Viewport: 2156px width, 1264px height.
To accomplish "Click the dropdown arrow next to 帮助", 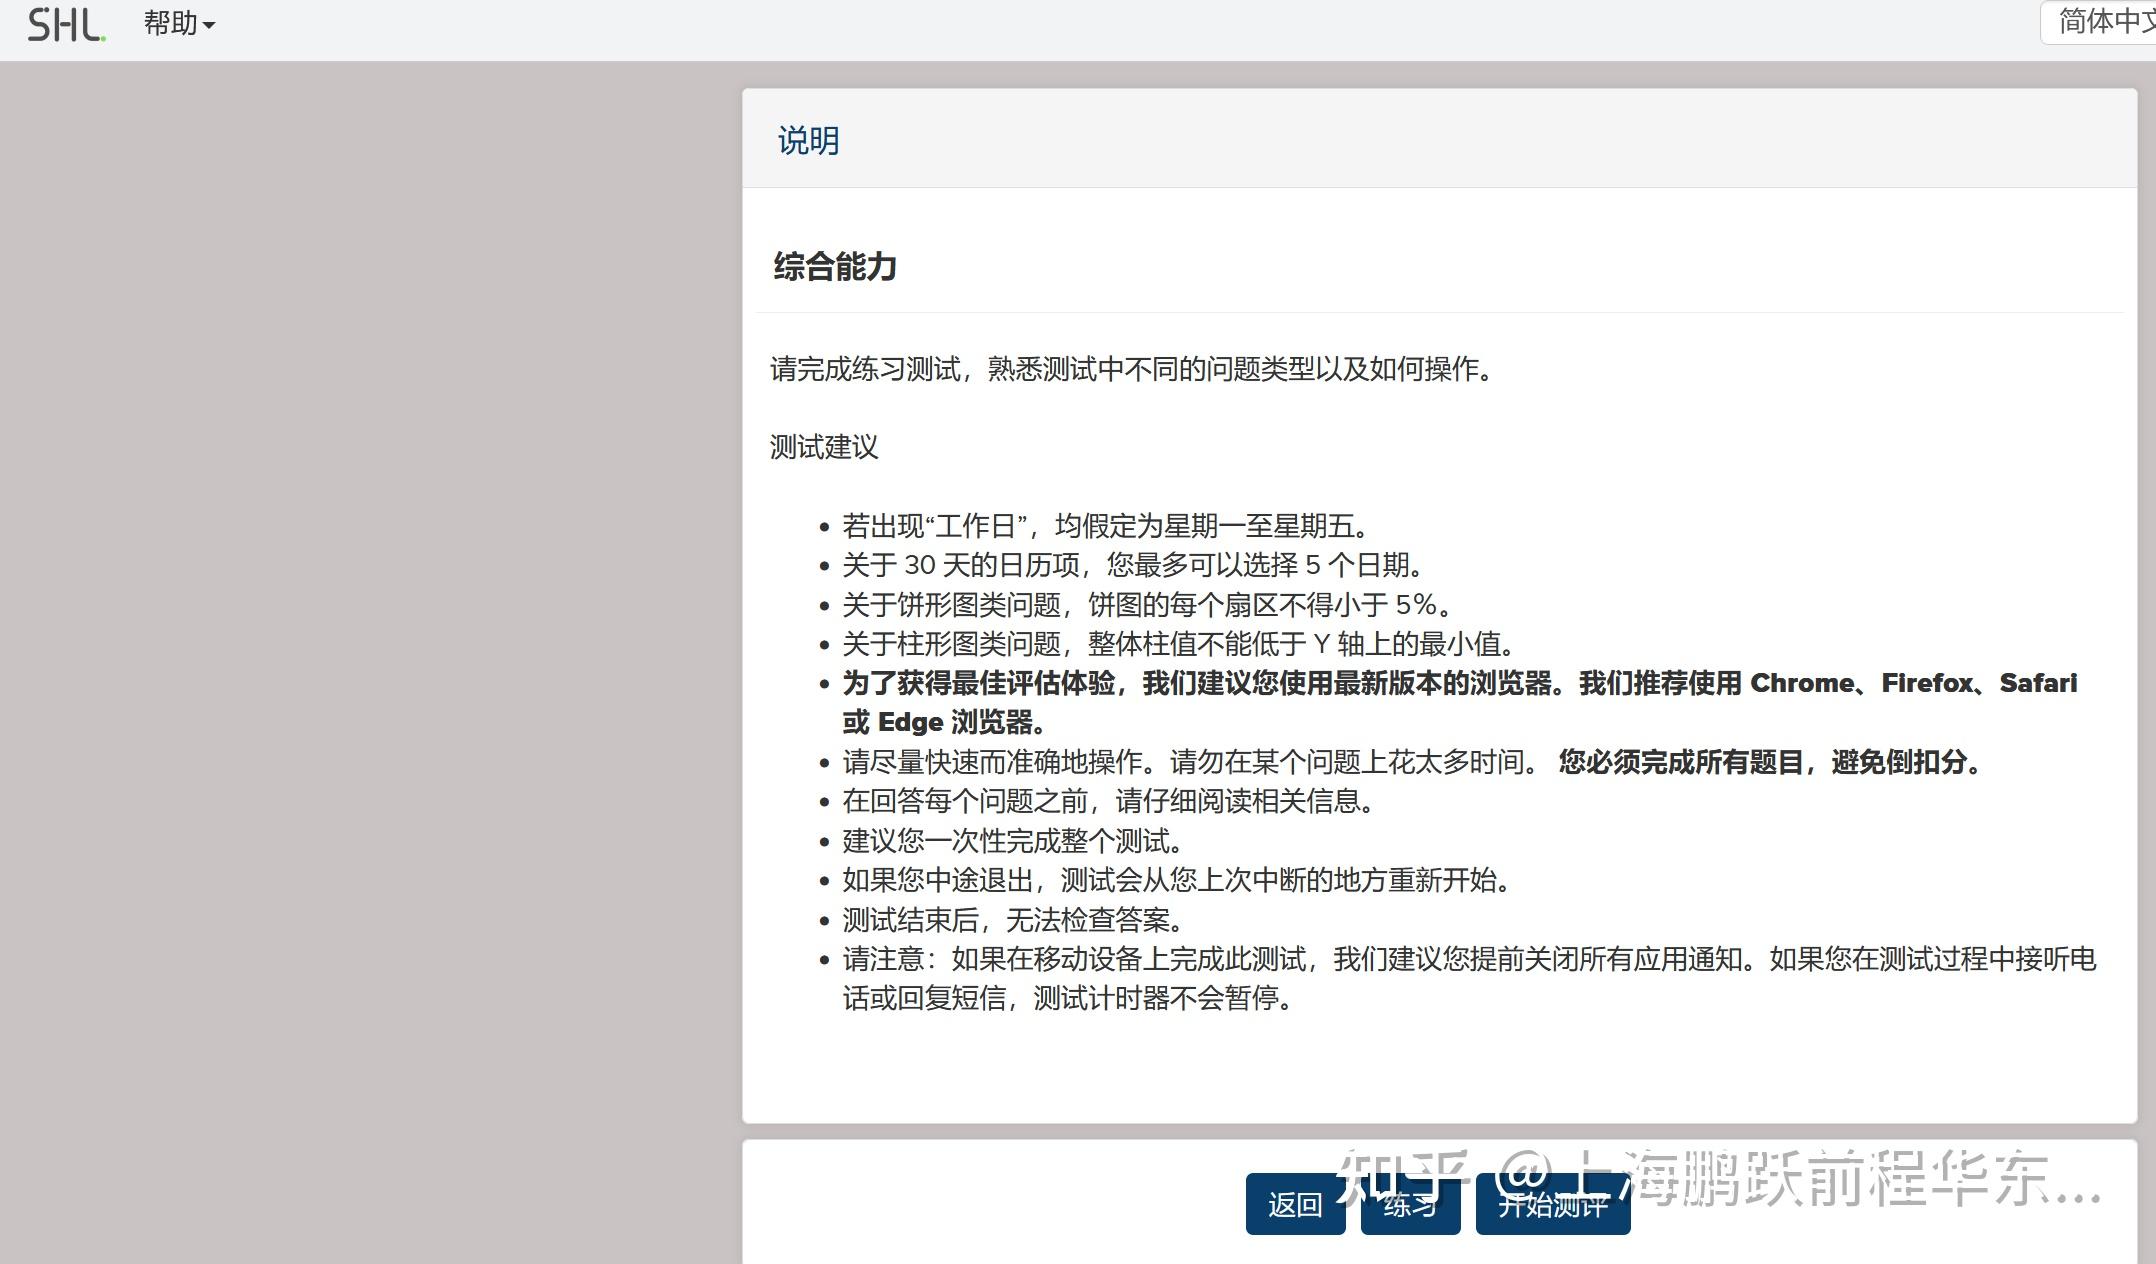I will (208, 26).
